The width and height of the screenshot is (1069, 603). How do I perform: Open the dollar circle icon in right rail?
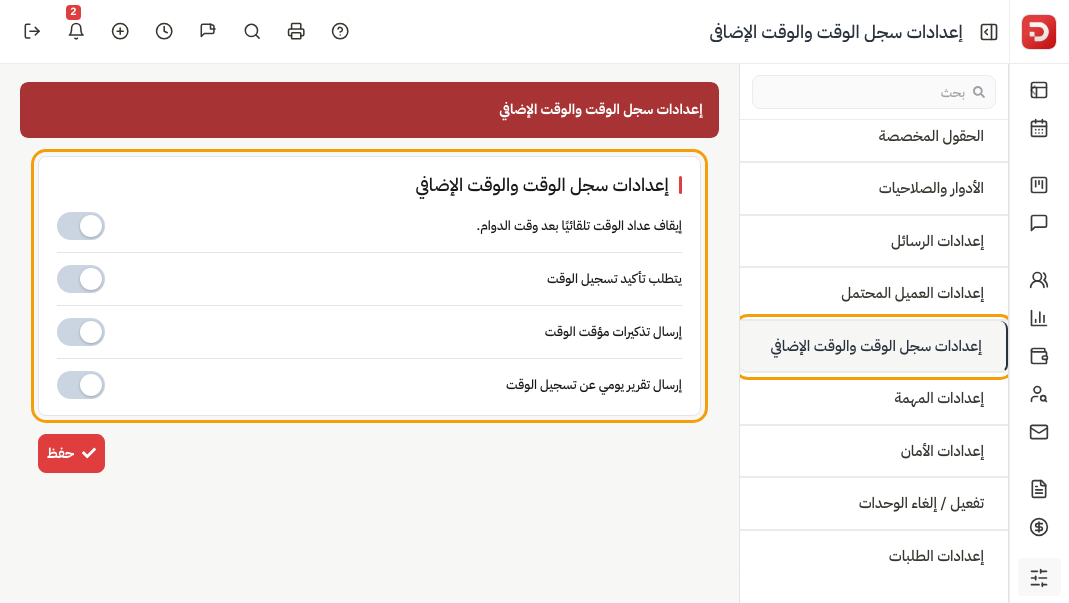point(1038,527)
